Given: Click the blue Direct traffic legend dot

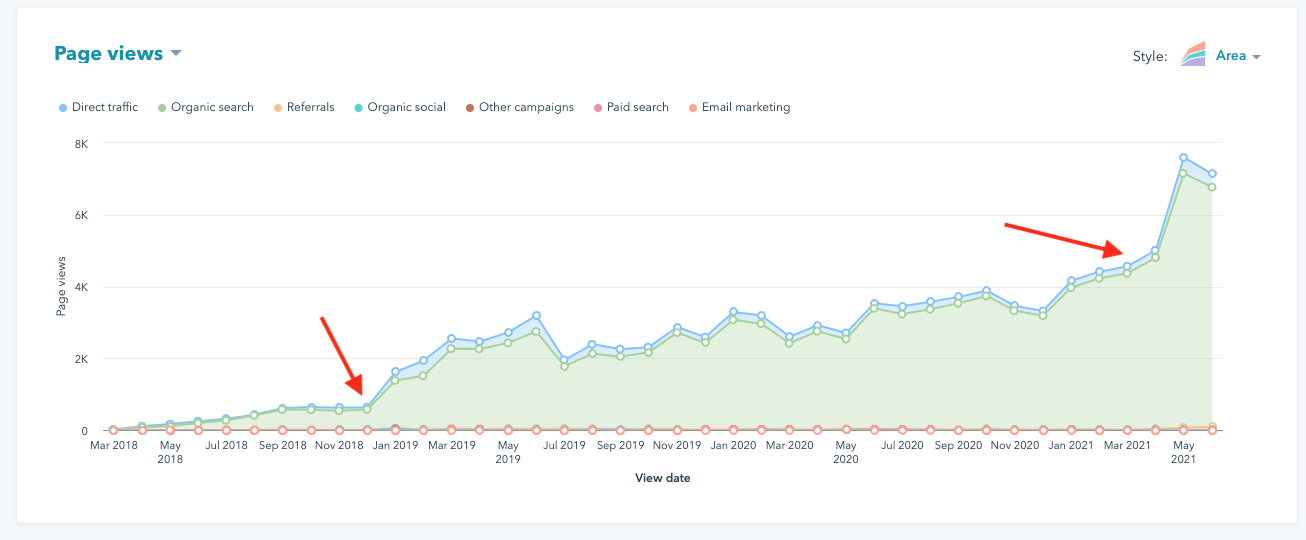Looking at the screenshot, I should [63, 108].
